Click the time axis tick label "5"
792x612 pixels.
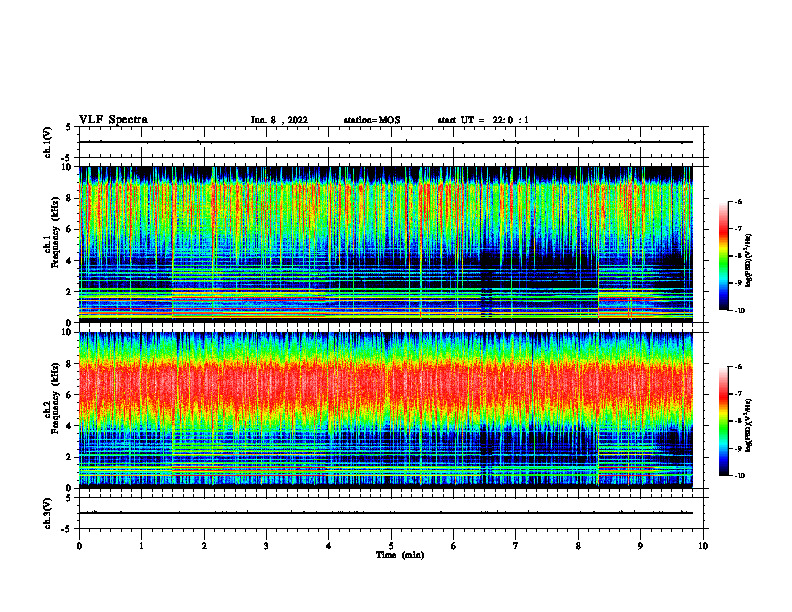tap(391, 546)
